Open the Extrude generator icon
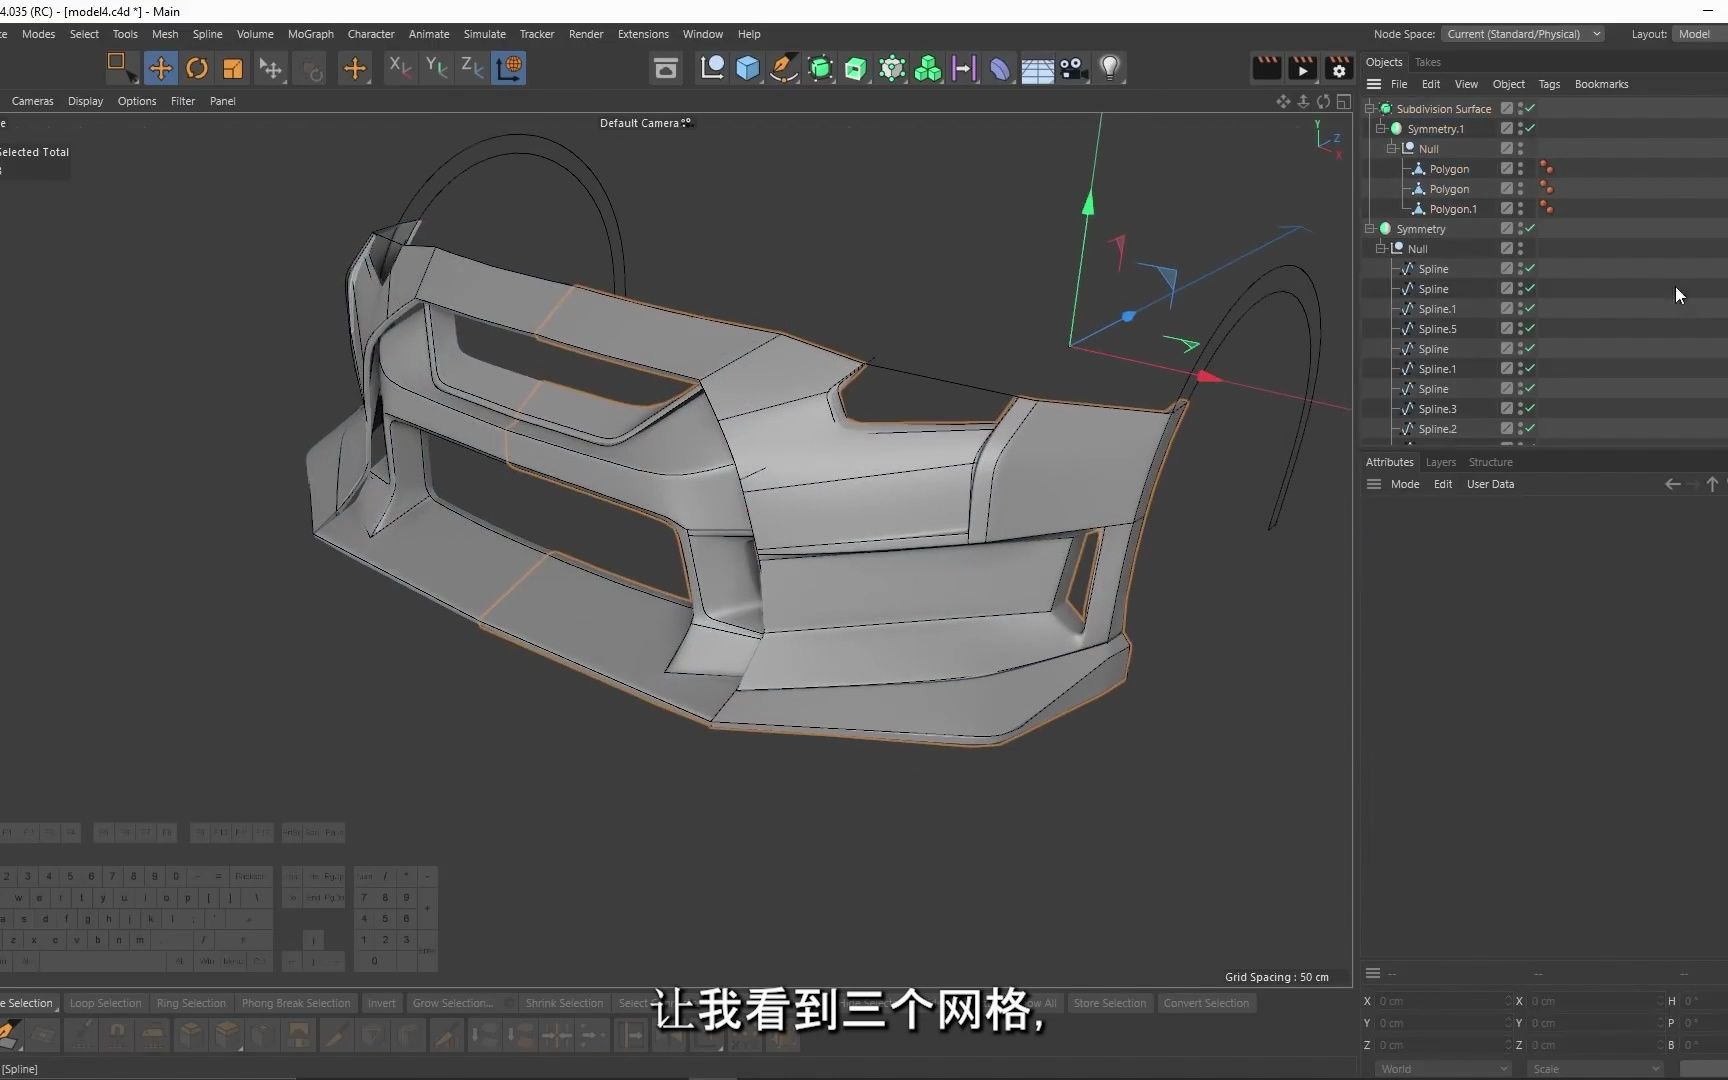Screen dimensions: 1728x1080 pyautogui.click(x=856, y=68)
